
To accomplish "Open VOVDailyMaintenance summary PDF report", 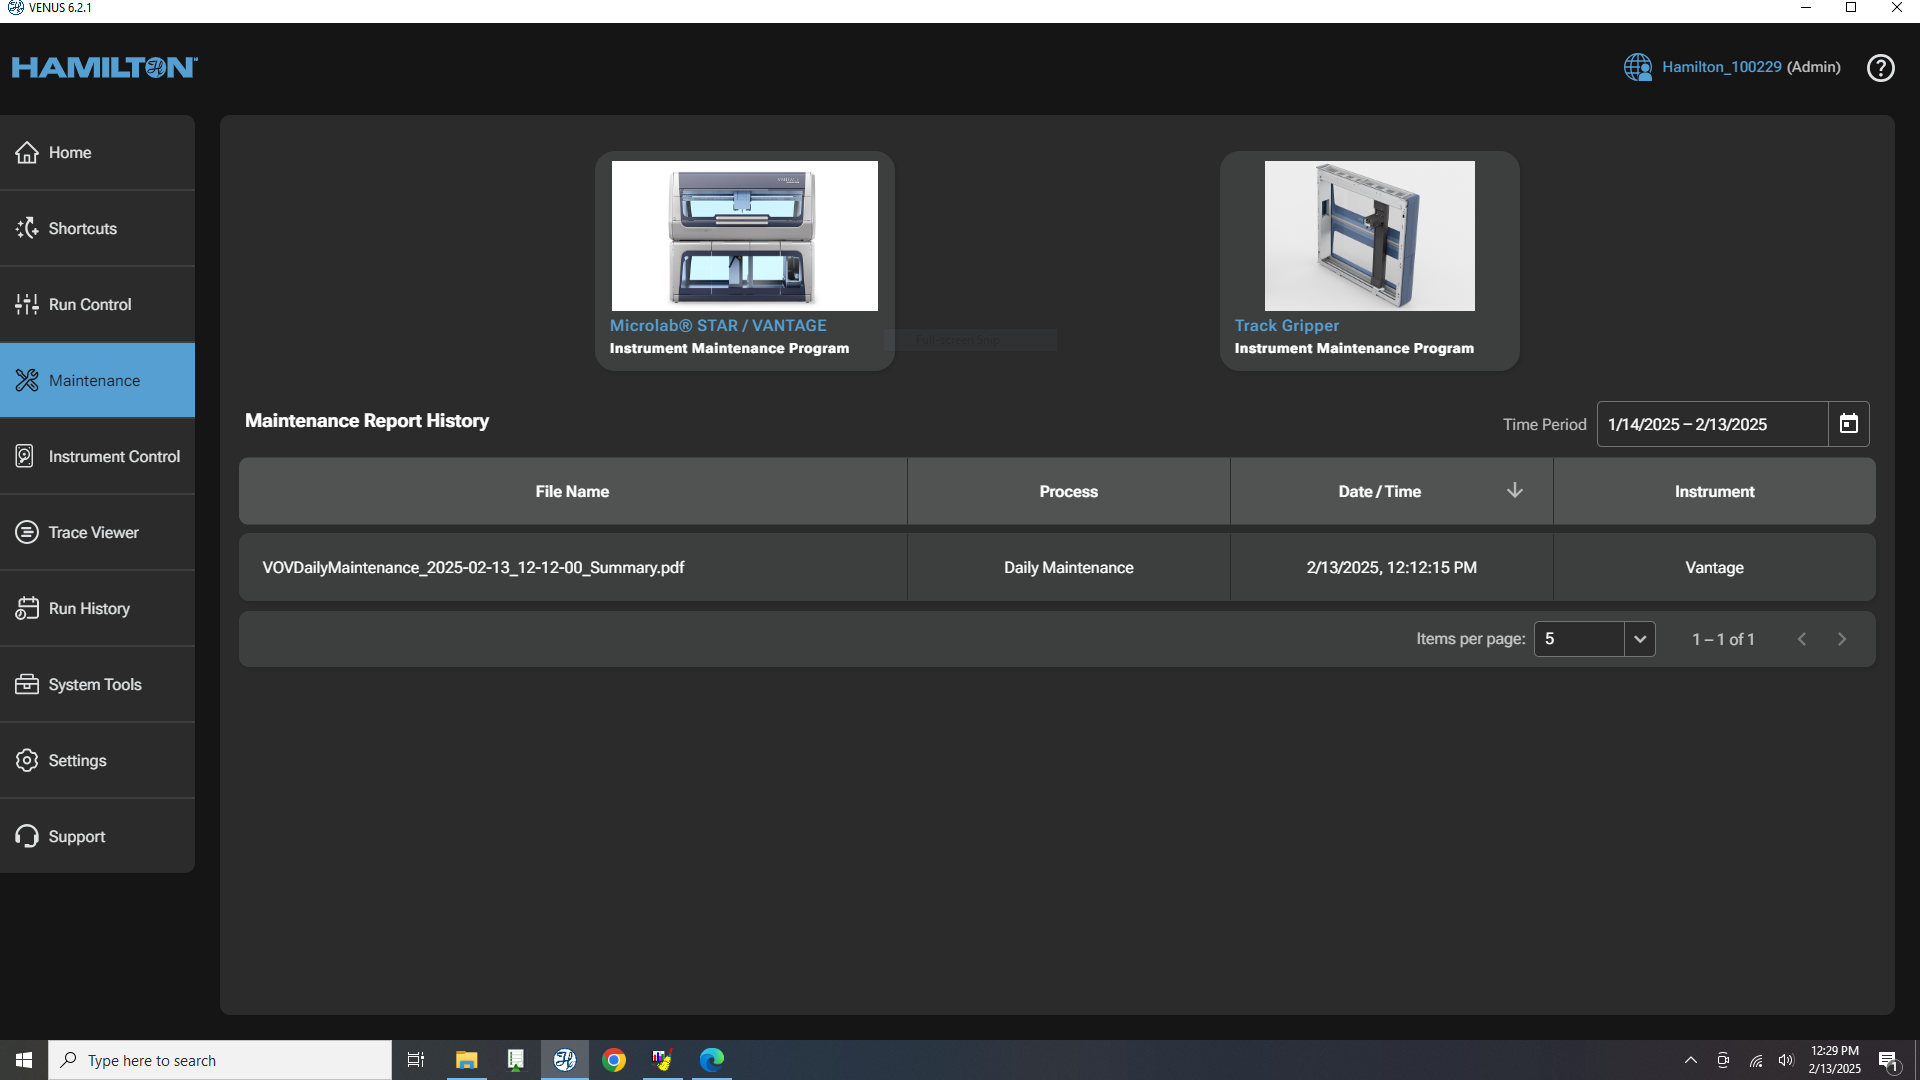I will [x=473, y=568].
